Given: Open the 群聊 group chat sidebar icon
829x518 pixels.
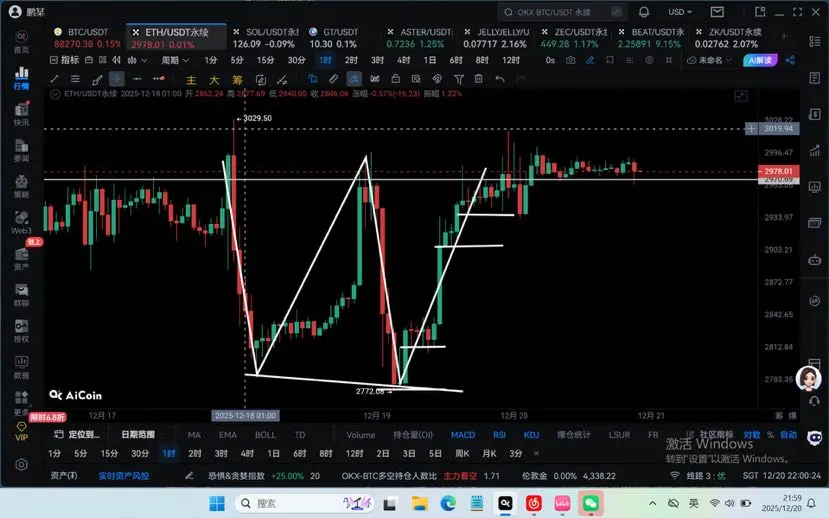Looking at the screenshot, I should (21, 295).
